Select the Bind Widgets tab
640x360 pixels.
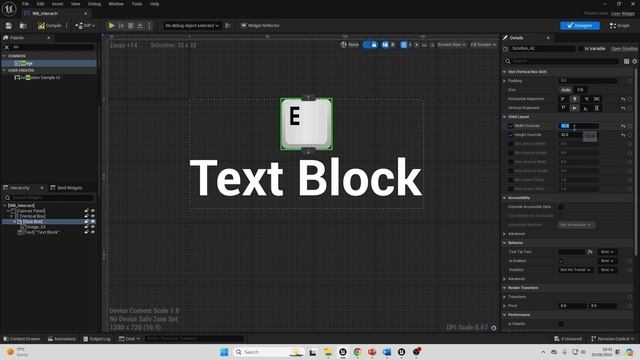point(66,188)
